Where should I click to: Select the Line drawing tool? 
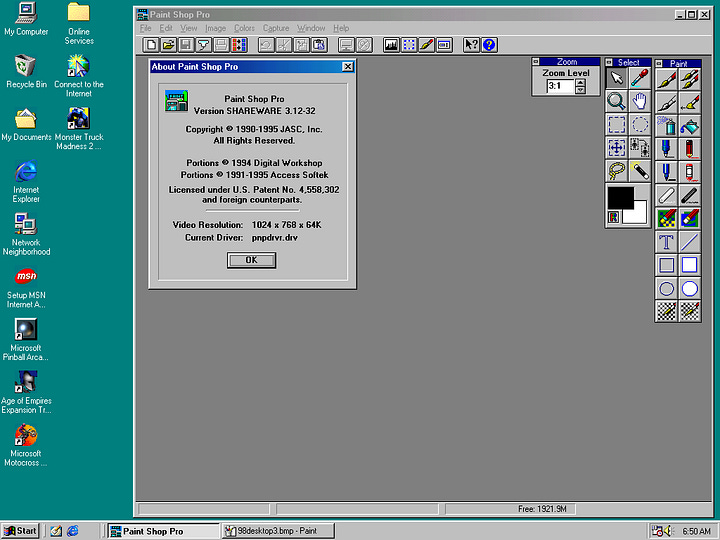tap(690, 242)
